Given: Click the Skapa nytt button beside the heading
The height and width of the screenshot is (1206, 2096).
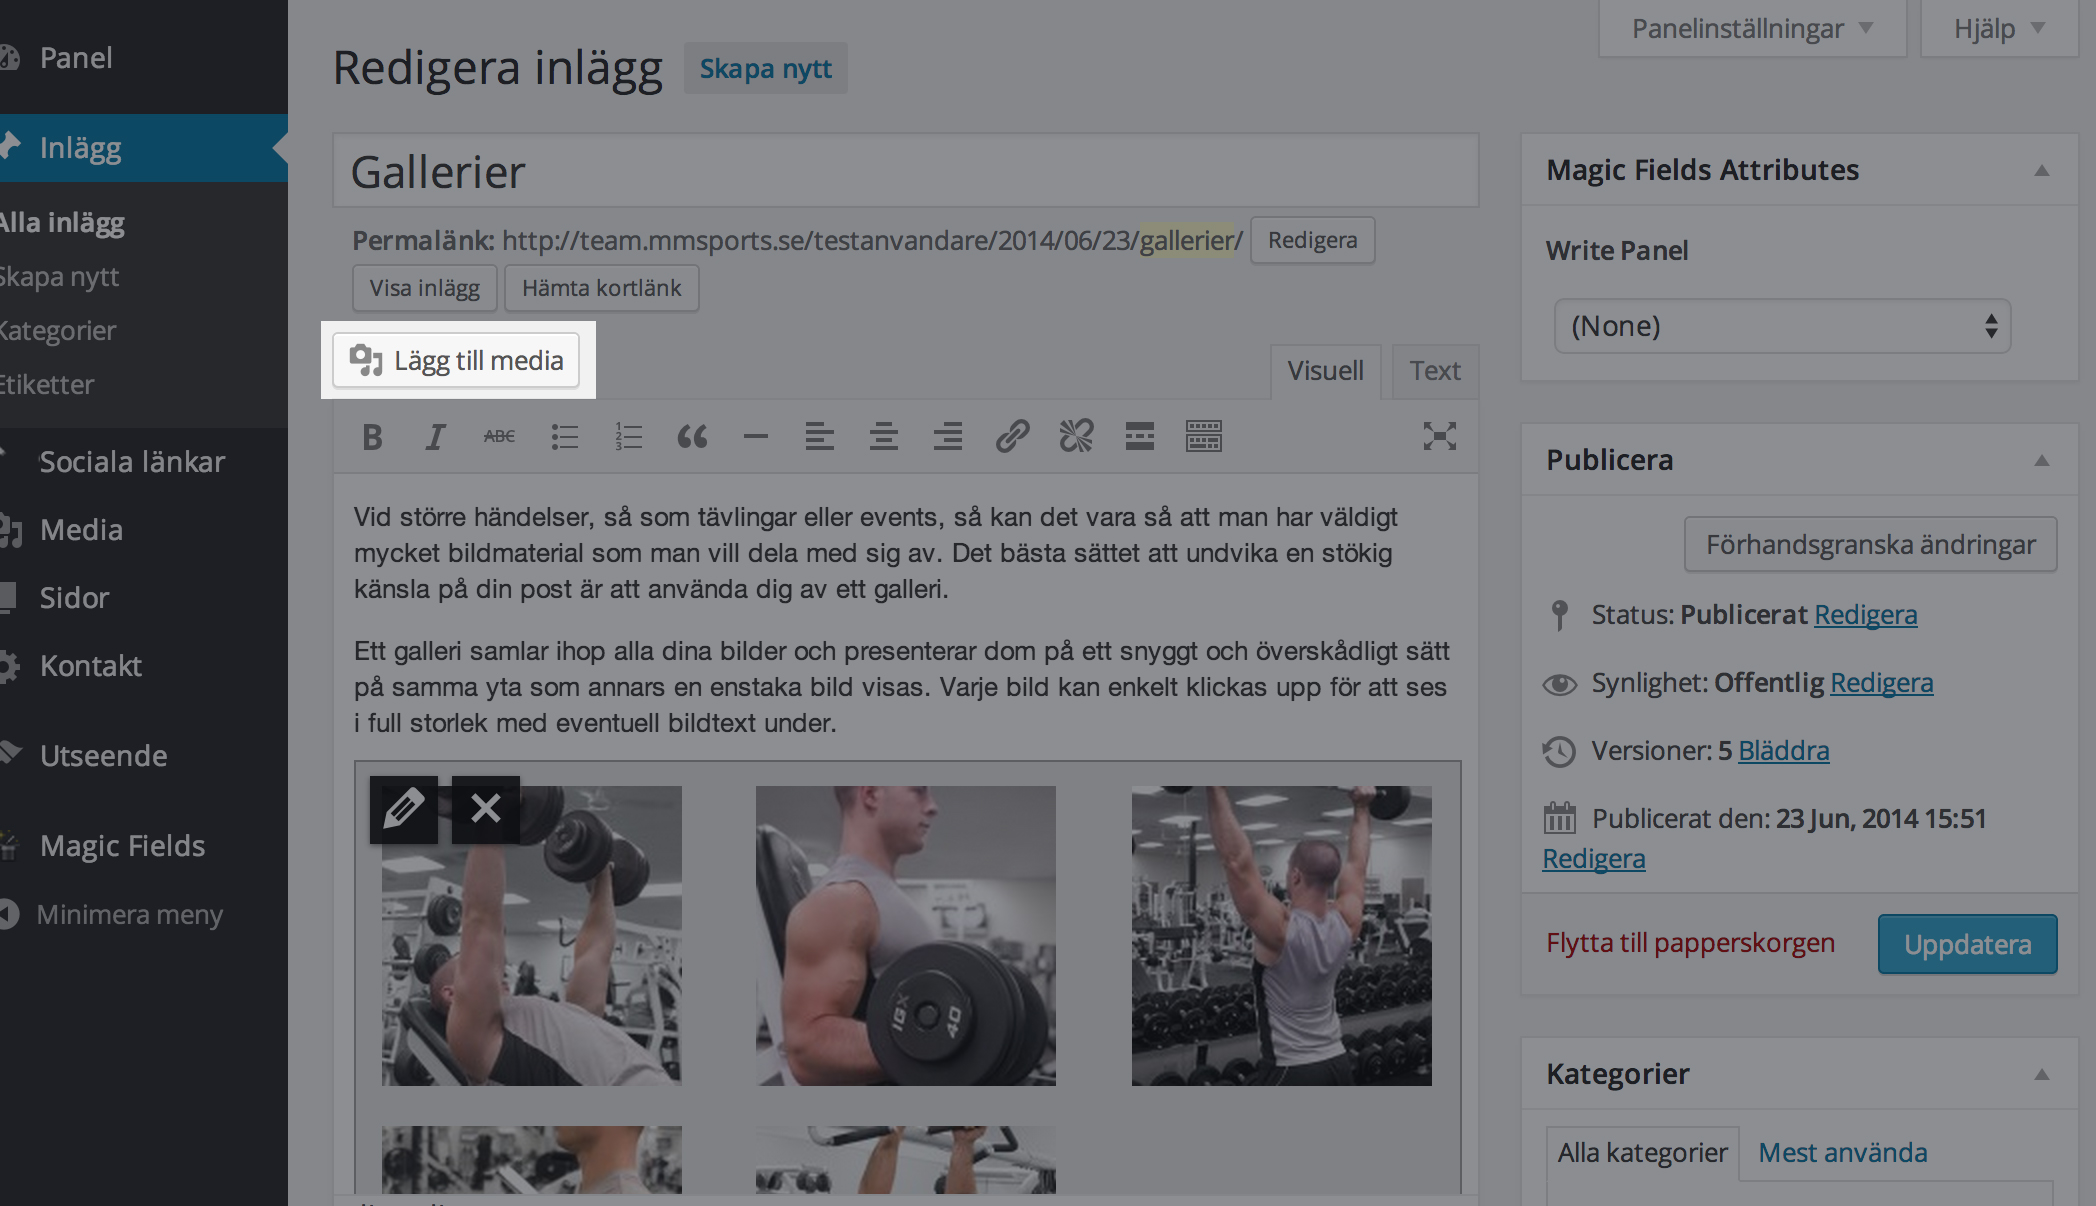Looking at the screenshot, I should (765, 69).
